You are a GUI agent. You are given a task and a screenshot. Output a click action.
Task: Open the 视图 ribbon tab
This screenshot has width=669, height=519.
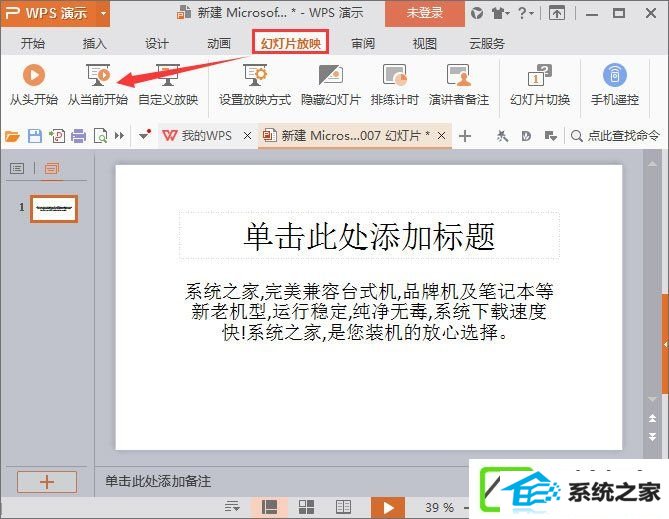(425, 43)
